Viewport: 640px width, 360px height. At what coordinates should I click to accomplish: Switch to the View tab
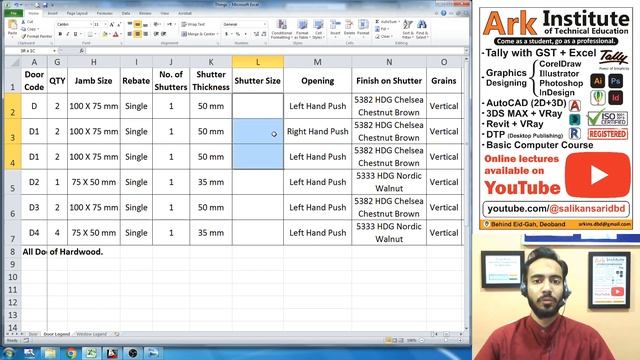[164, 13]
